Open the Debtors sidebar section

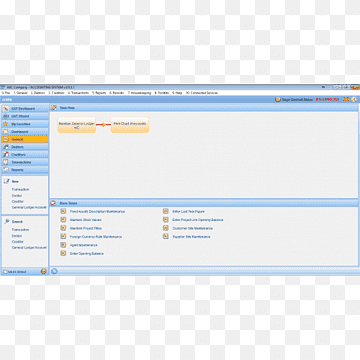point(25,147)
